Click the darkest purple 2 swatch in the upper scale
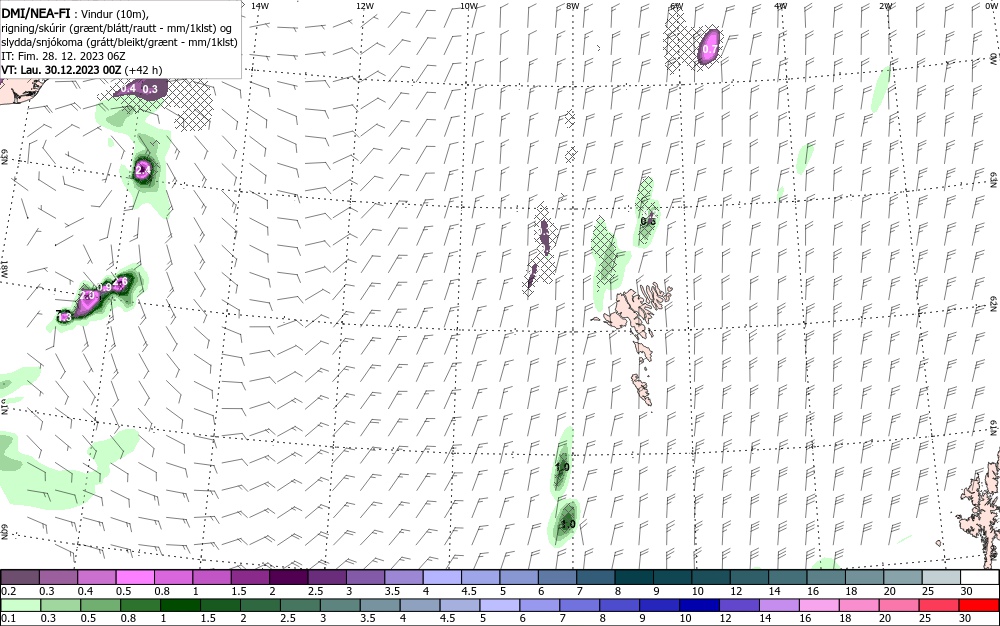This screenshot has width=1000, height=626. [288, 577]
